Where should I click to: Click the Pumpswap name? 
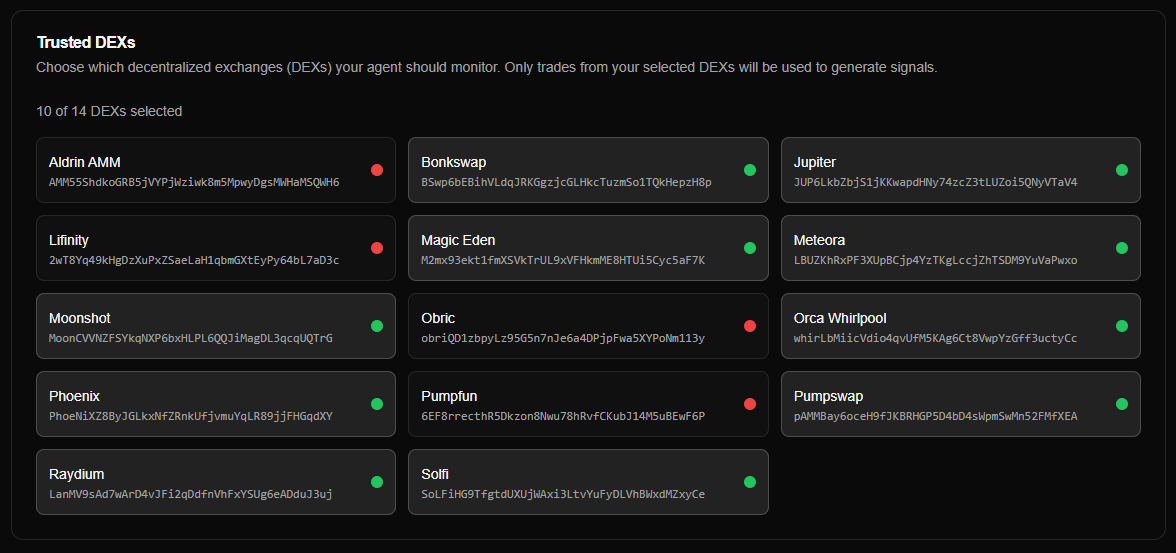pos(828,396)
